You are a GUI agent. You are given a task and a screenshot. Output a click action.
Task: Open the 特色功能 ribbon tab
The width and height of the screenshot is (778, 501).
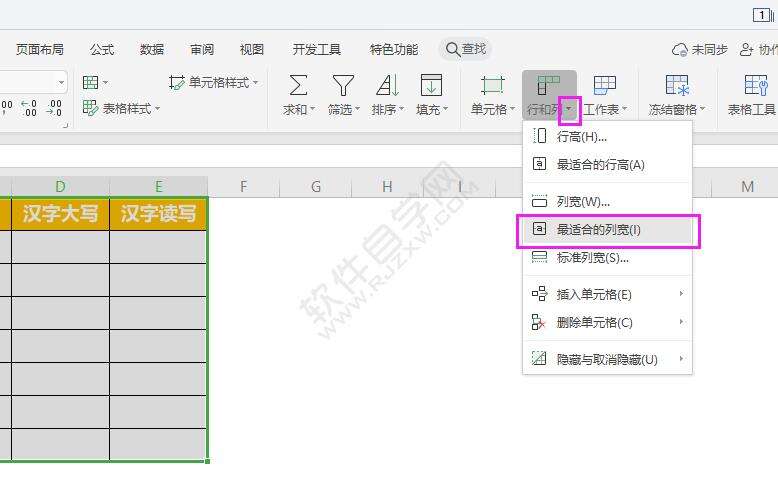tap(394, 50)
